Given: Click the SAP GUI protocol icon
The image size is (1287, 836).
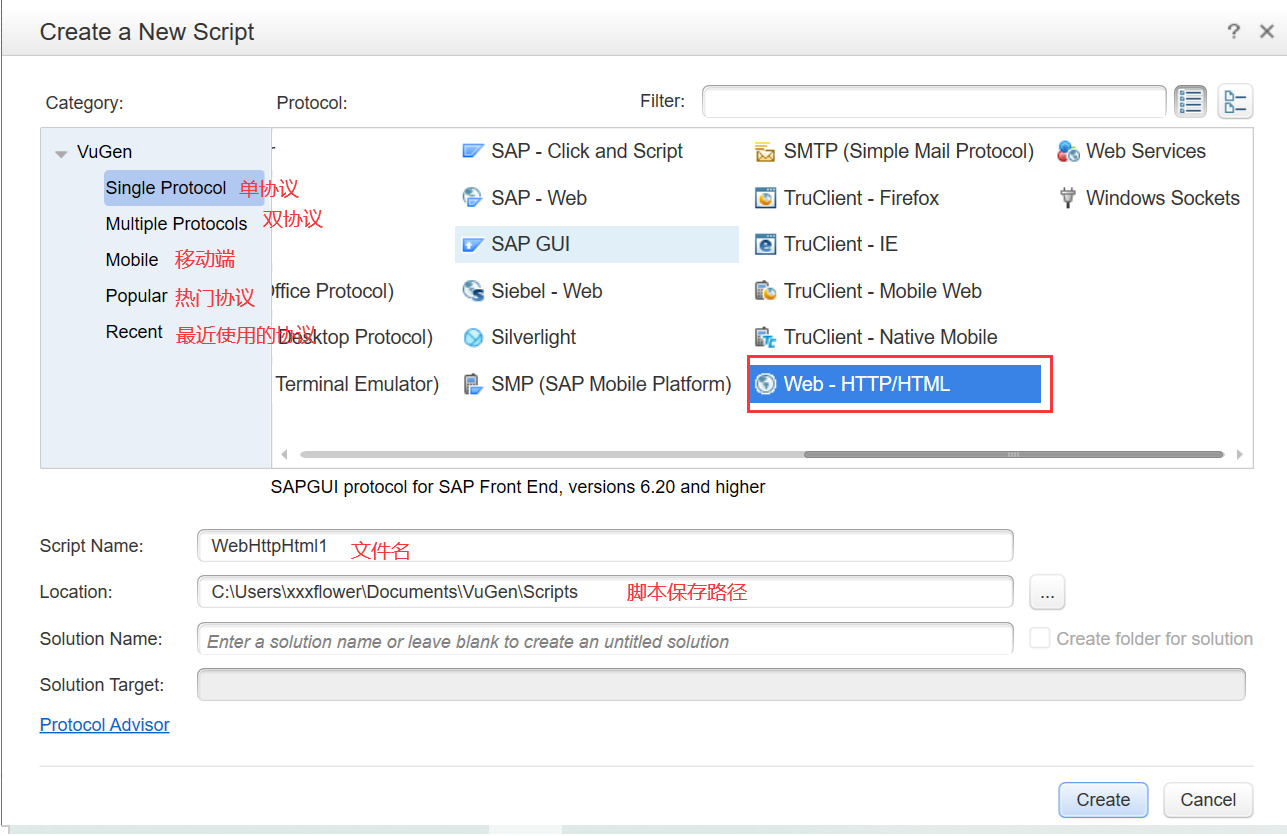Looking at the screenshot, I should coord(473,245).
